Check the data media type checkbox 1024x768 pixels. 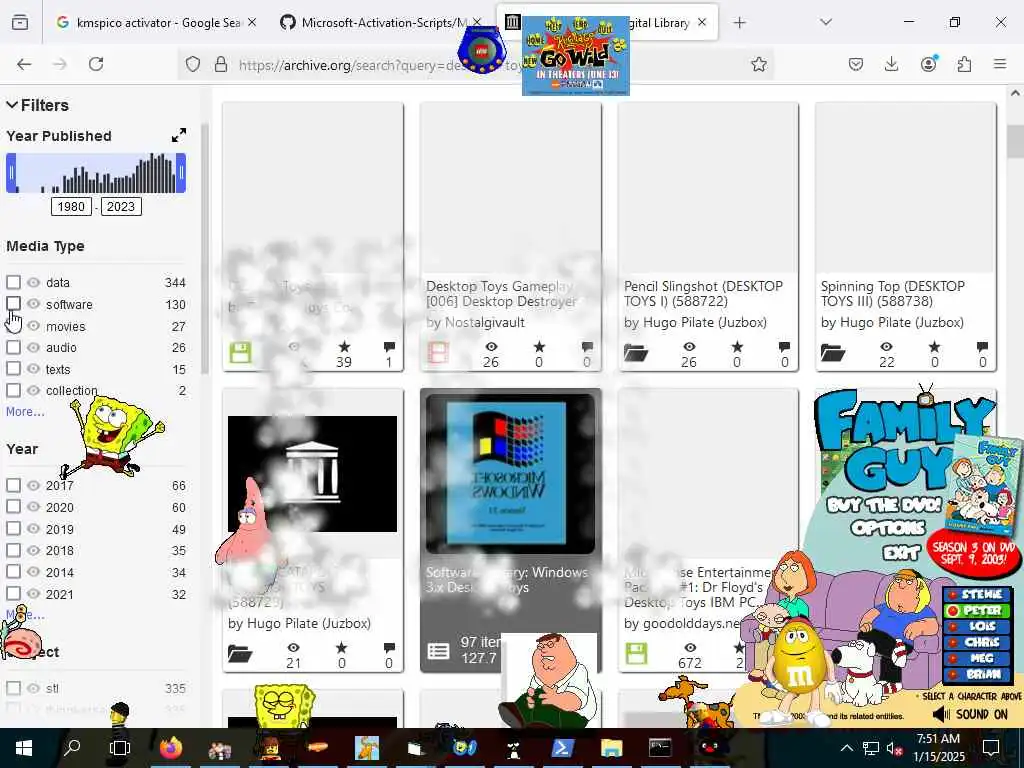[x=13, y=282]
